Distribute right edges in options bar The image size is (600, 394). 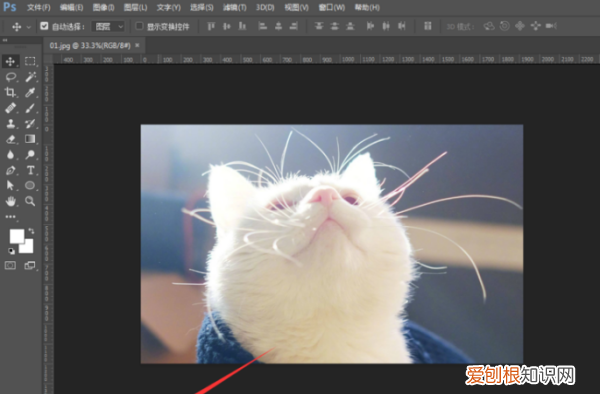401,26
